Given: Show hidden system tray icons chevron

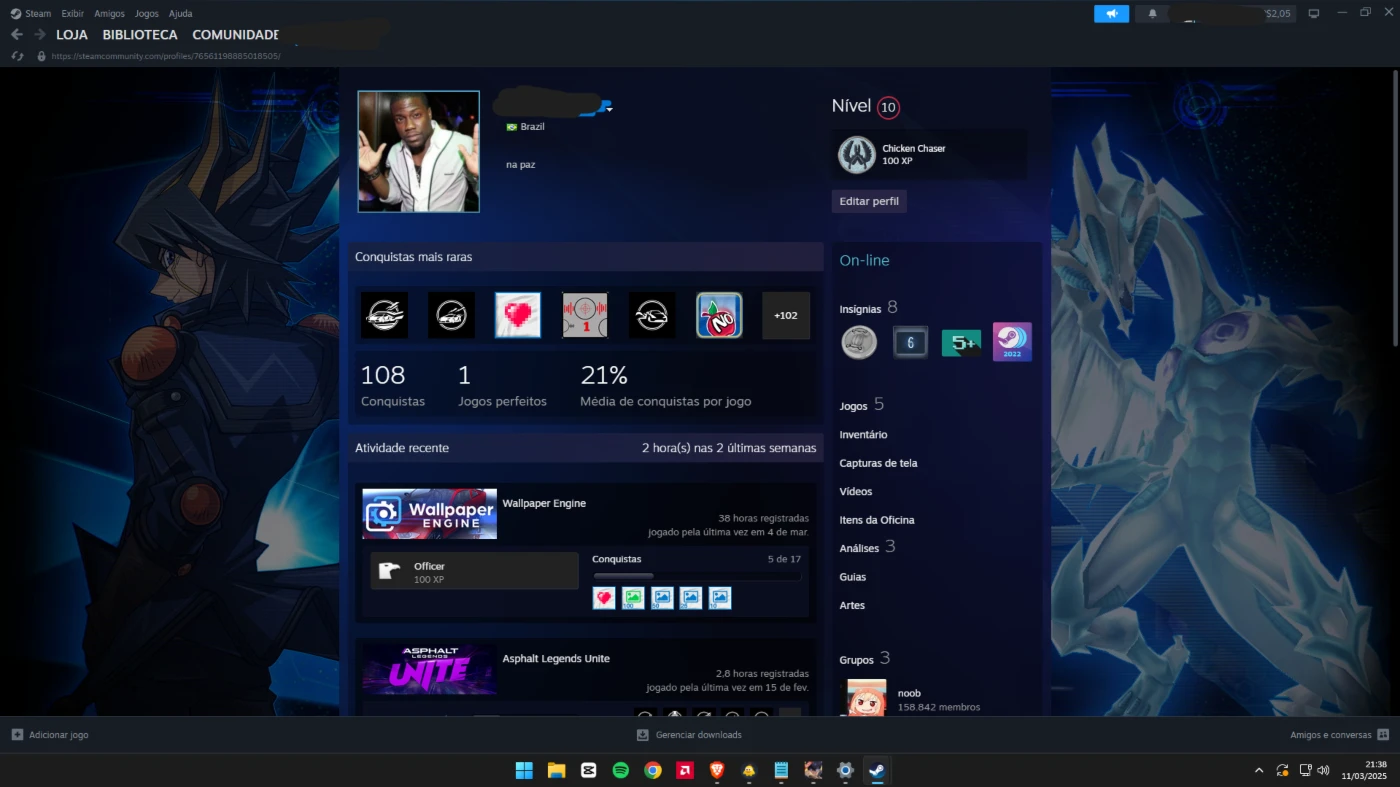Looking at the screenshot, I should pyautogui.click(x=1259, y=770).
